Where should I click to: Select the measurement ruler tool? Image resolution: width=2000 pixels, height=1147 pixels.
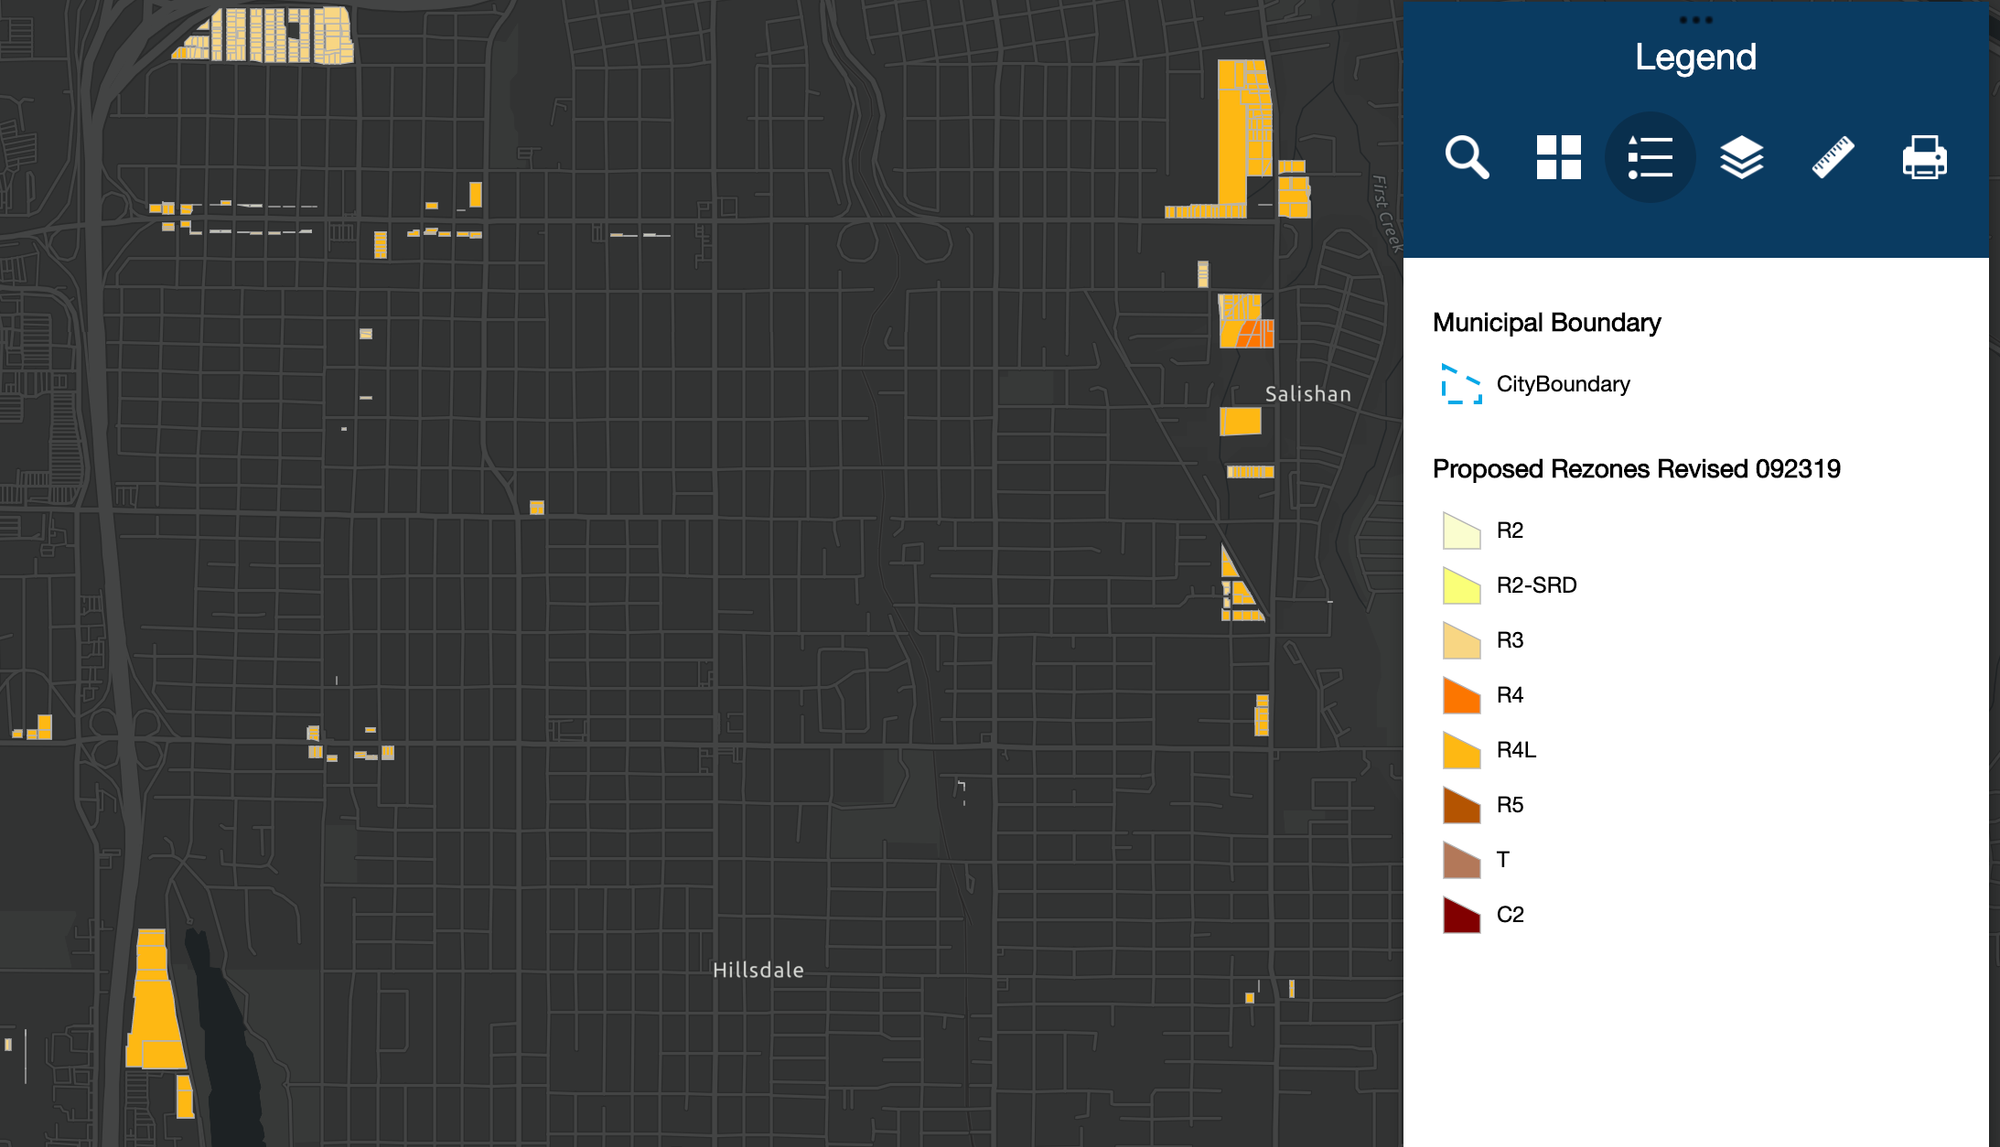pyautogui.click(x=1832, y=158)
